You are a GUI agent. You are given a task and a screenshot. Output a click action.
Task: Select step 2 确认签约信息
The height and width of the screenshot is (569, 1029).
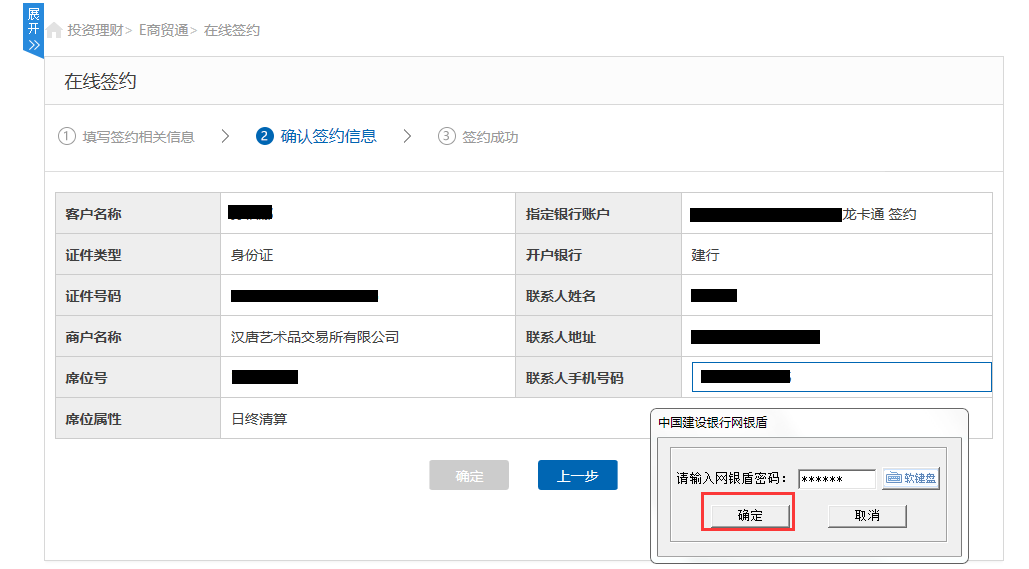pyautogui.click(x=316, y=136)
